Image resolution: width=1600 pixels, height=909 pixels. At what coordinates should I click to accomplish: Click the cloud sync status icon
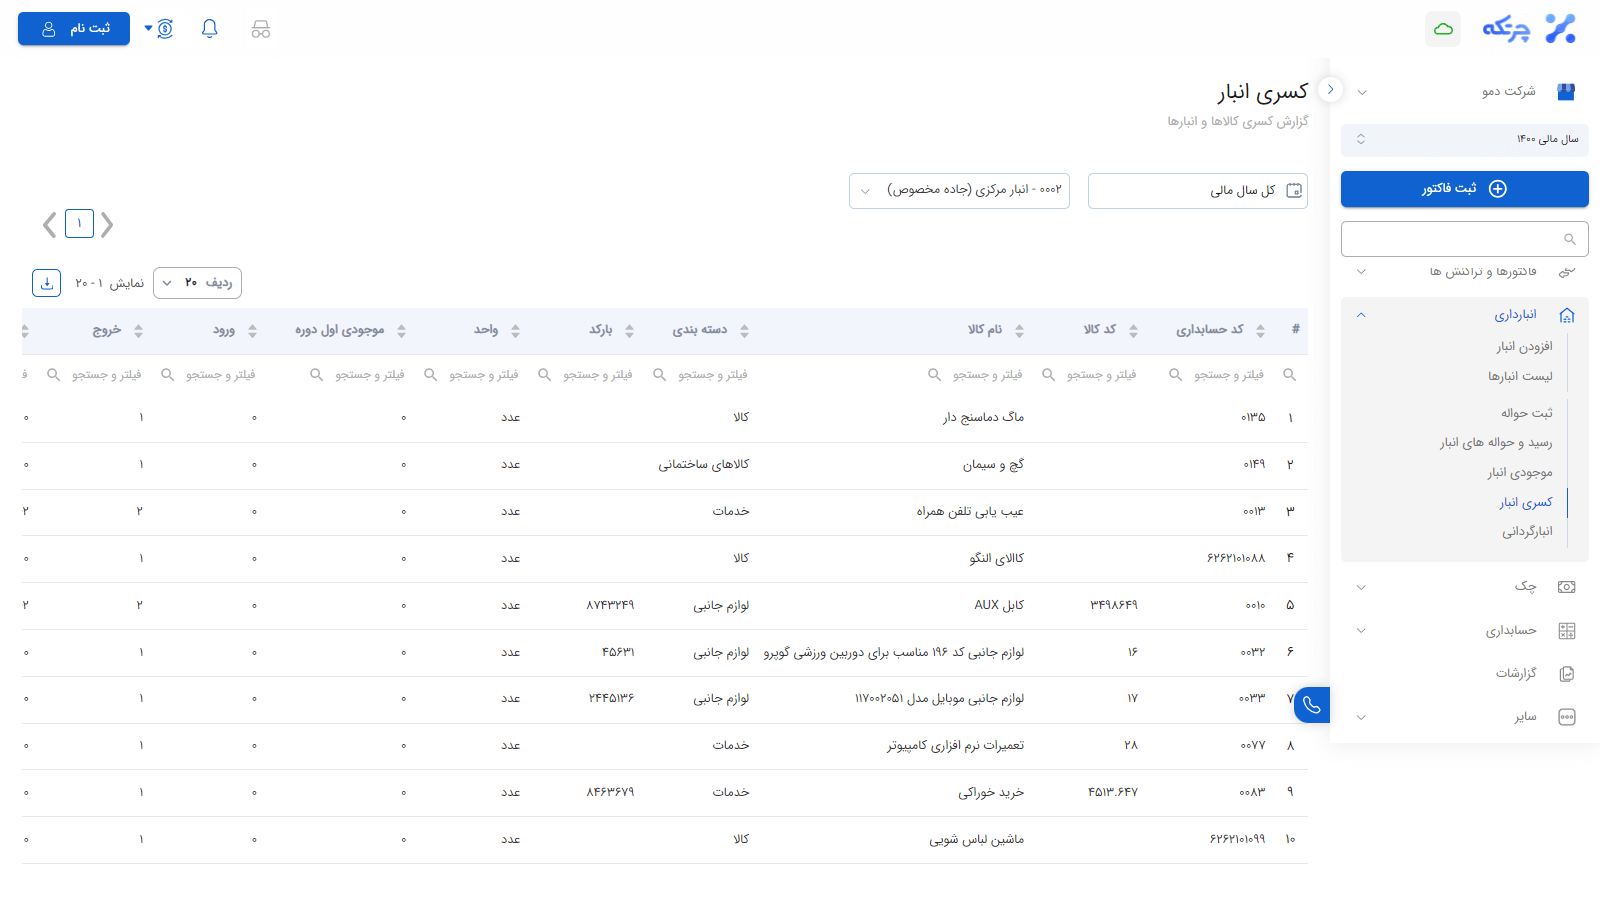coord(1443,29)
